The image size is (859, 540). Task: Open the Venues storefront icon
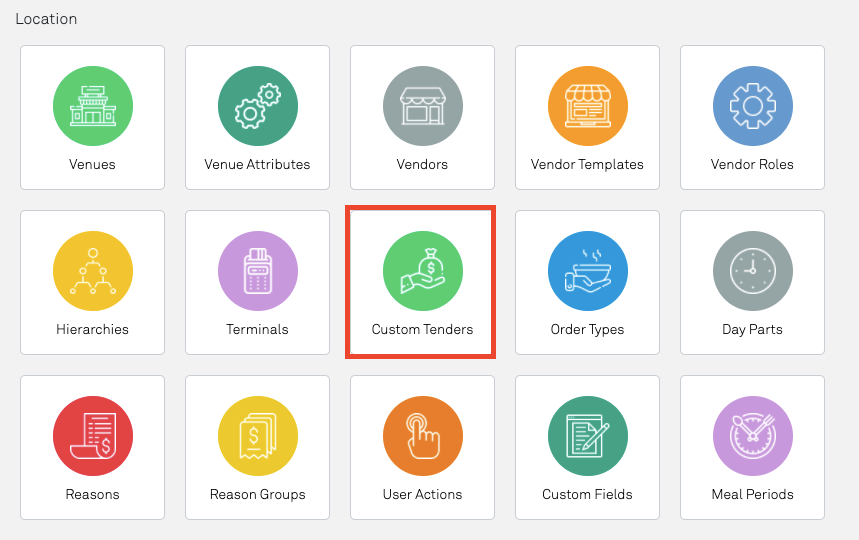point(92,106)
